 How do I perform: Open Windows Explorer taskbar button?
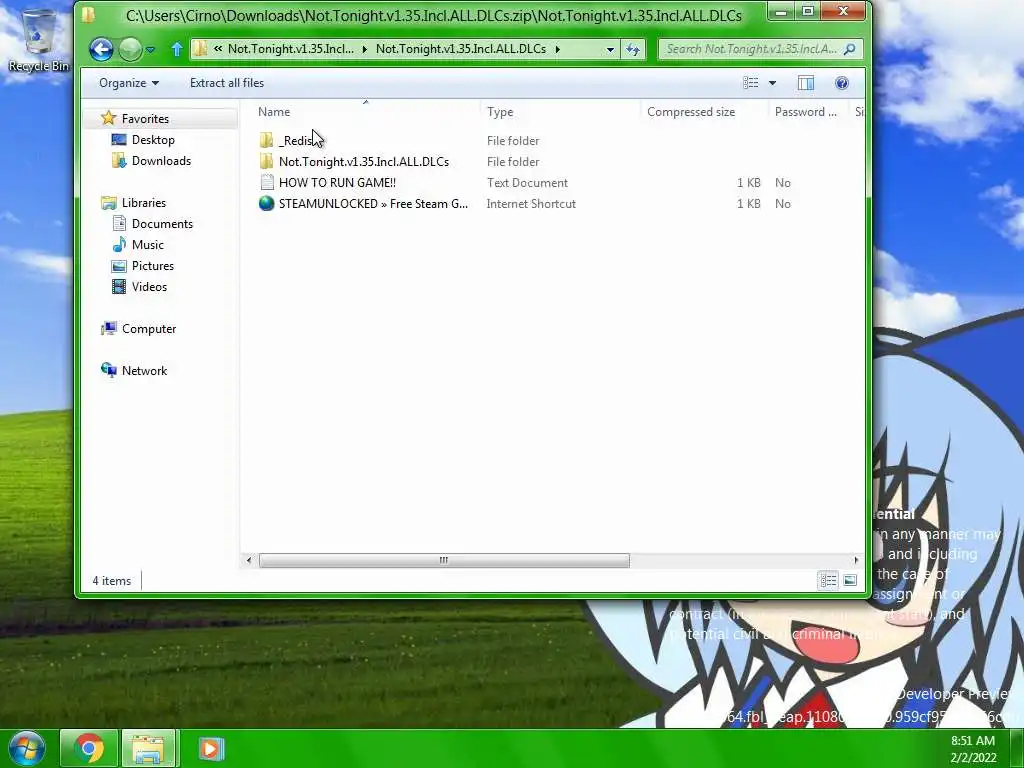(x=148, y=748)
